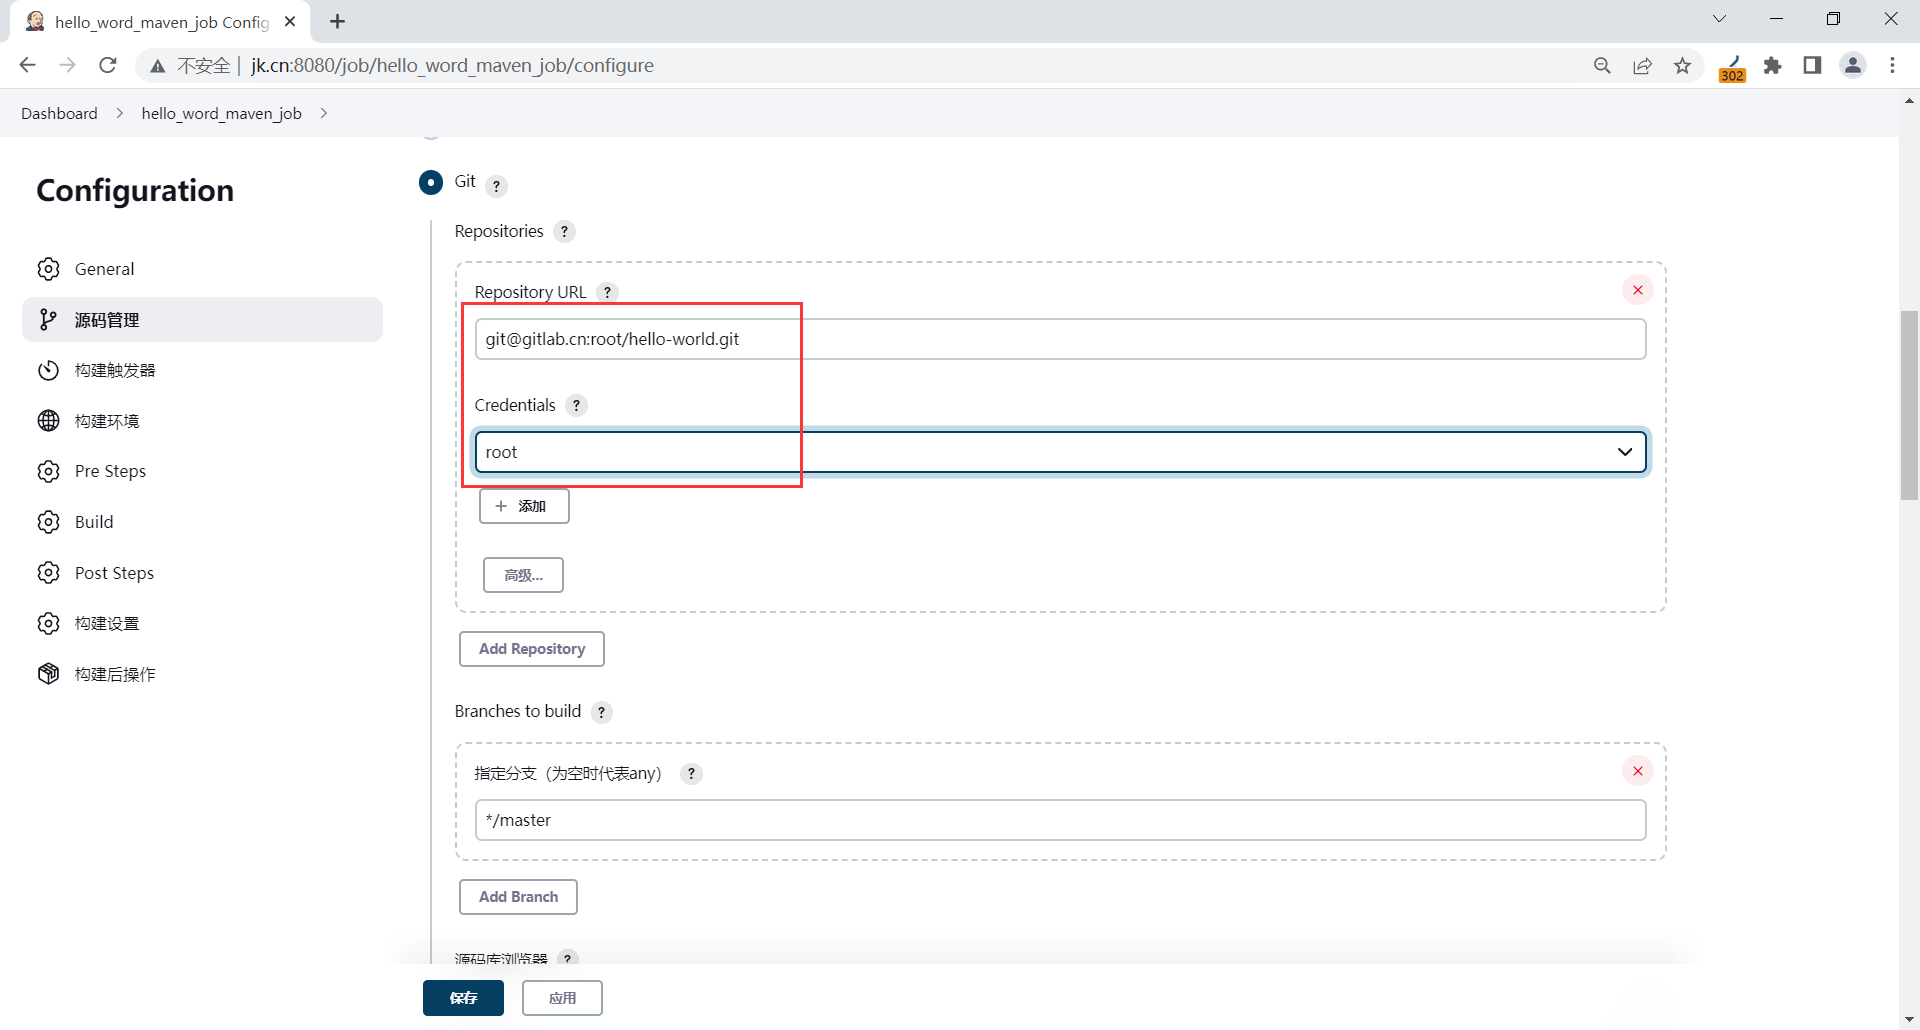1920x1030 pixels.
Task: Open the browser profile menu
Action: click(1853, 66)
